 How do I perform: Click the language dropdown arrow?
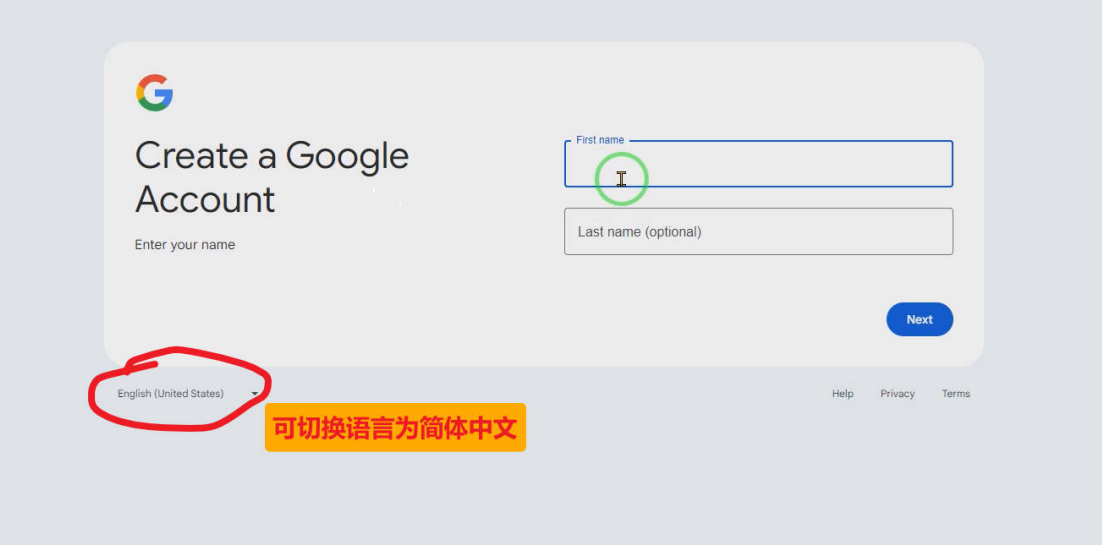(254, 395)
